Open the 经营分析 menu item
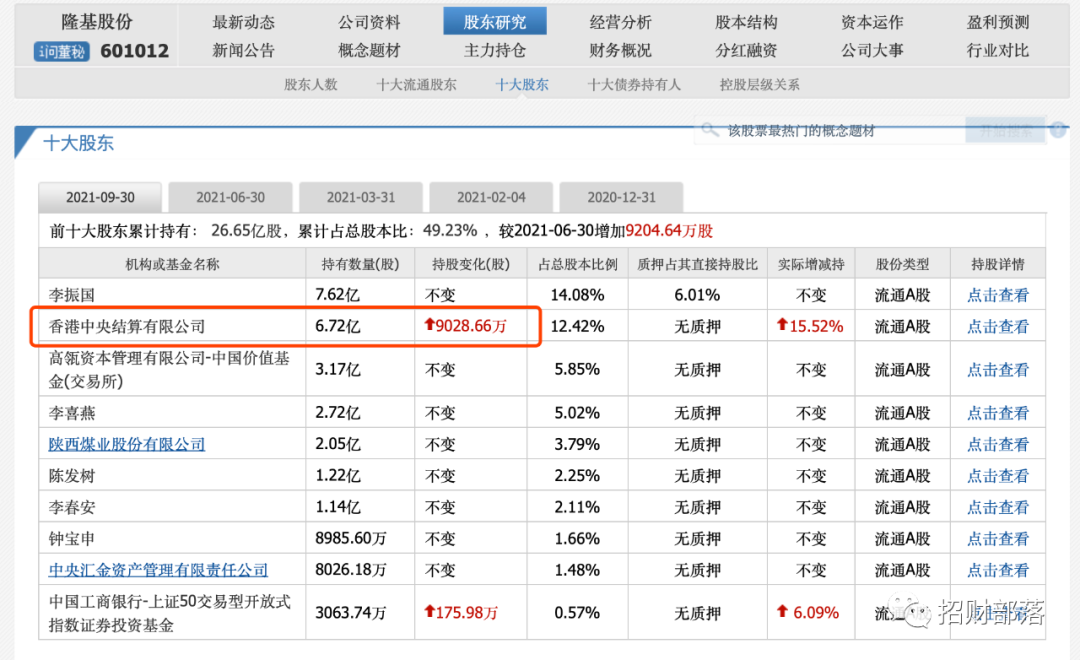 pyautogui.click(x=622, y=20)
